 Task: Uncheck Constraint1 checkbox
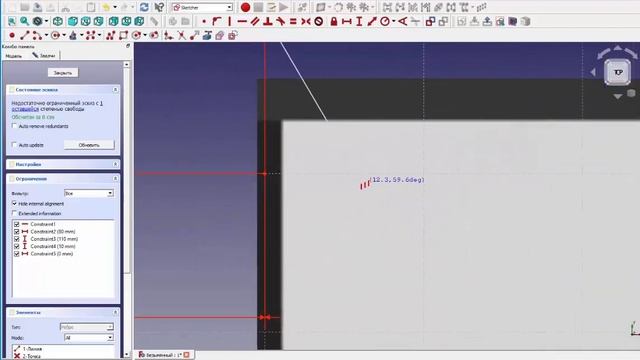pos(16,224)
